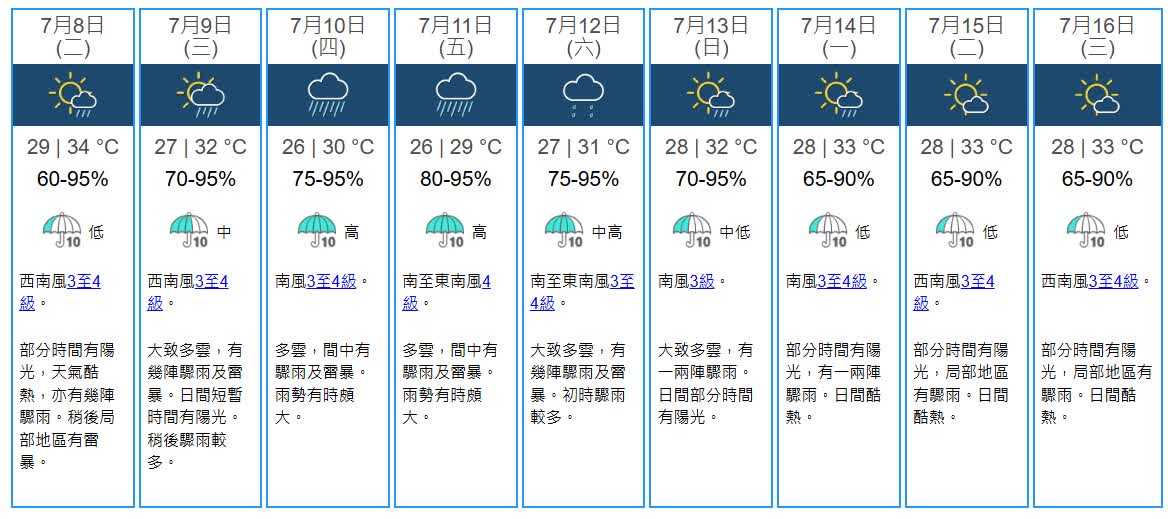
Task: Click the 26 | 29 °C temperature for July 11
Action: 456,147
